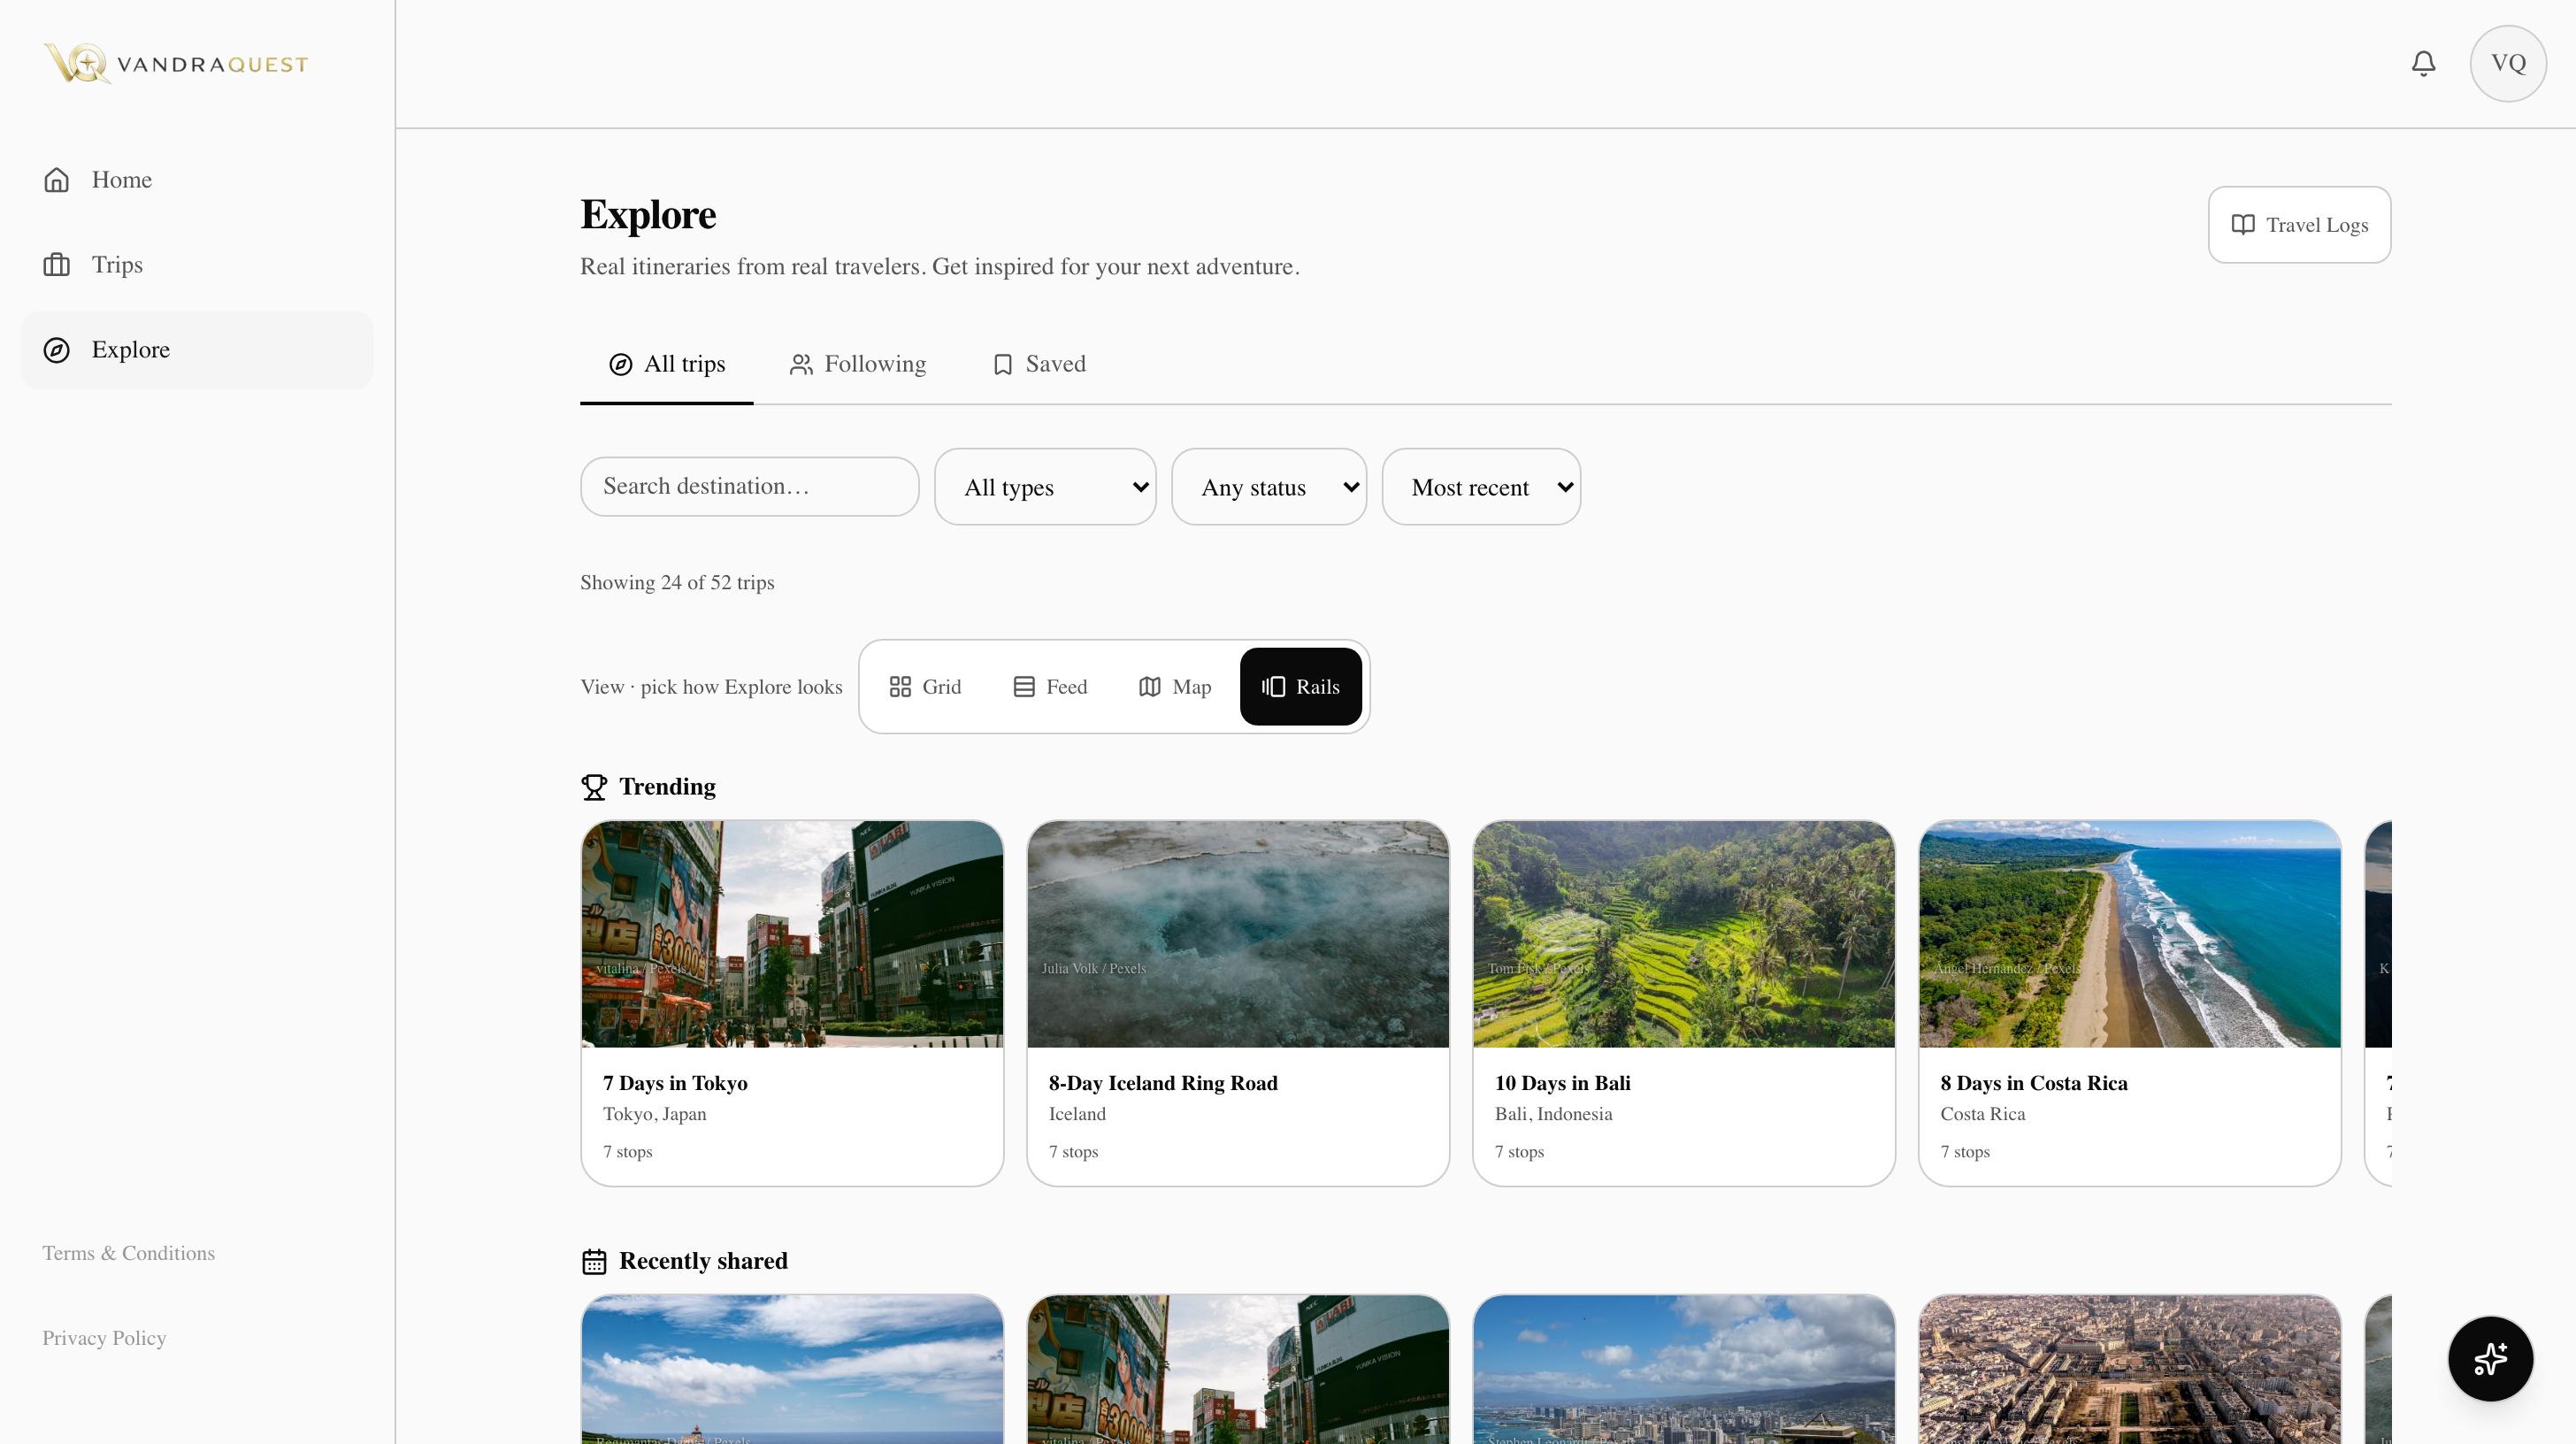
Task: Click the 'Iceland' location text
Action: click(1077, 1114)
